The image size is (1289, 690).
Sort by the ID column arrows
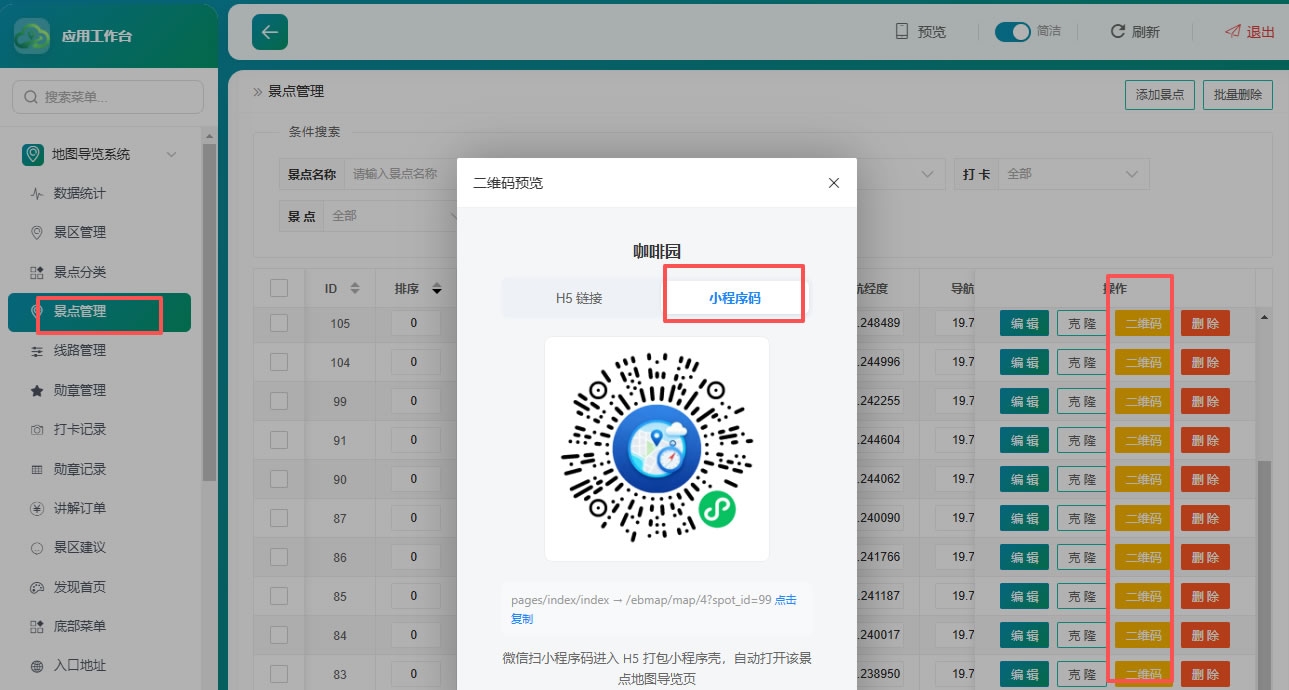pyautogui.click(x=355, y=289)
